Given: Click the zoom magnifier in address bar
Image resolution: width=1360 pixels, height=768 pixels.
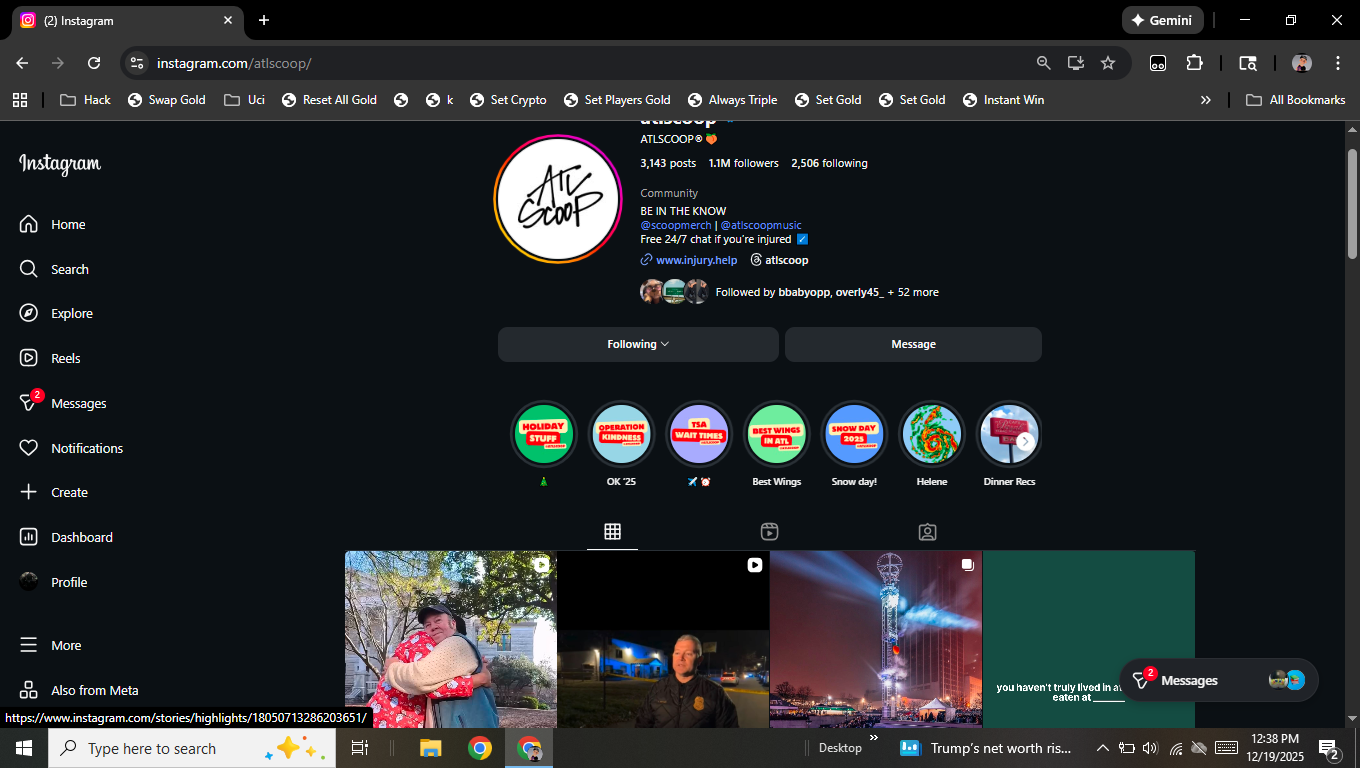Looking at the screenshot, I should [x=1043, y=63].
